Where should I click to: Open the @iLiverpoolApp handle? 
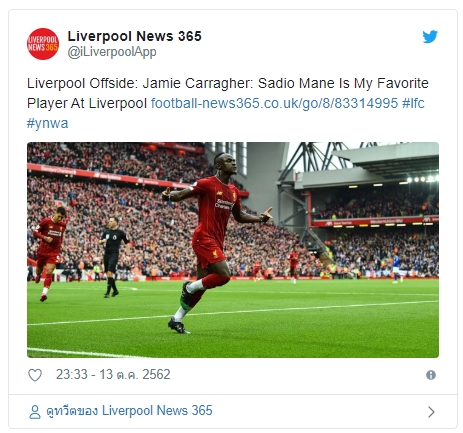pyautogui.click(x=112, y=52)
